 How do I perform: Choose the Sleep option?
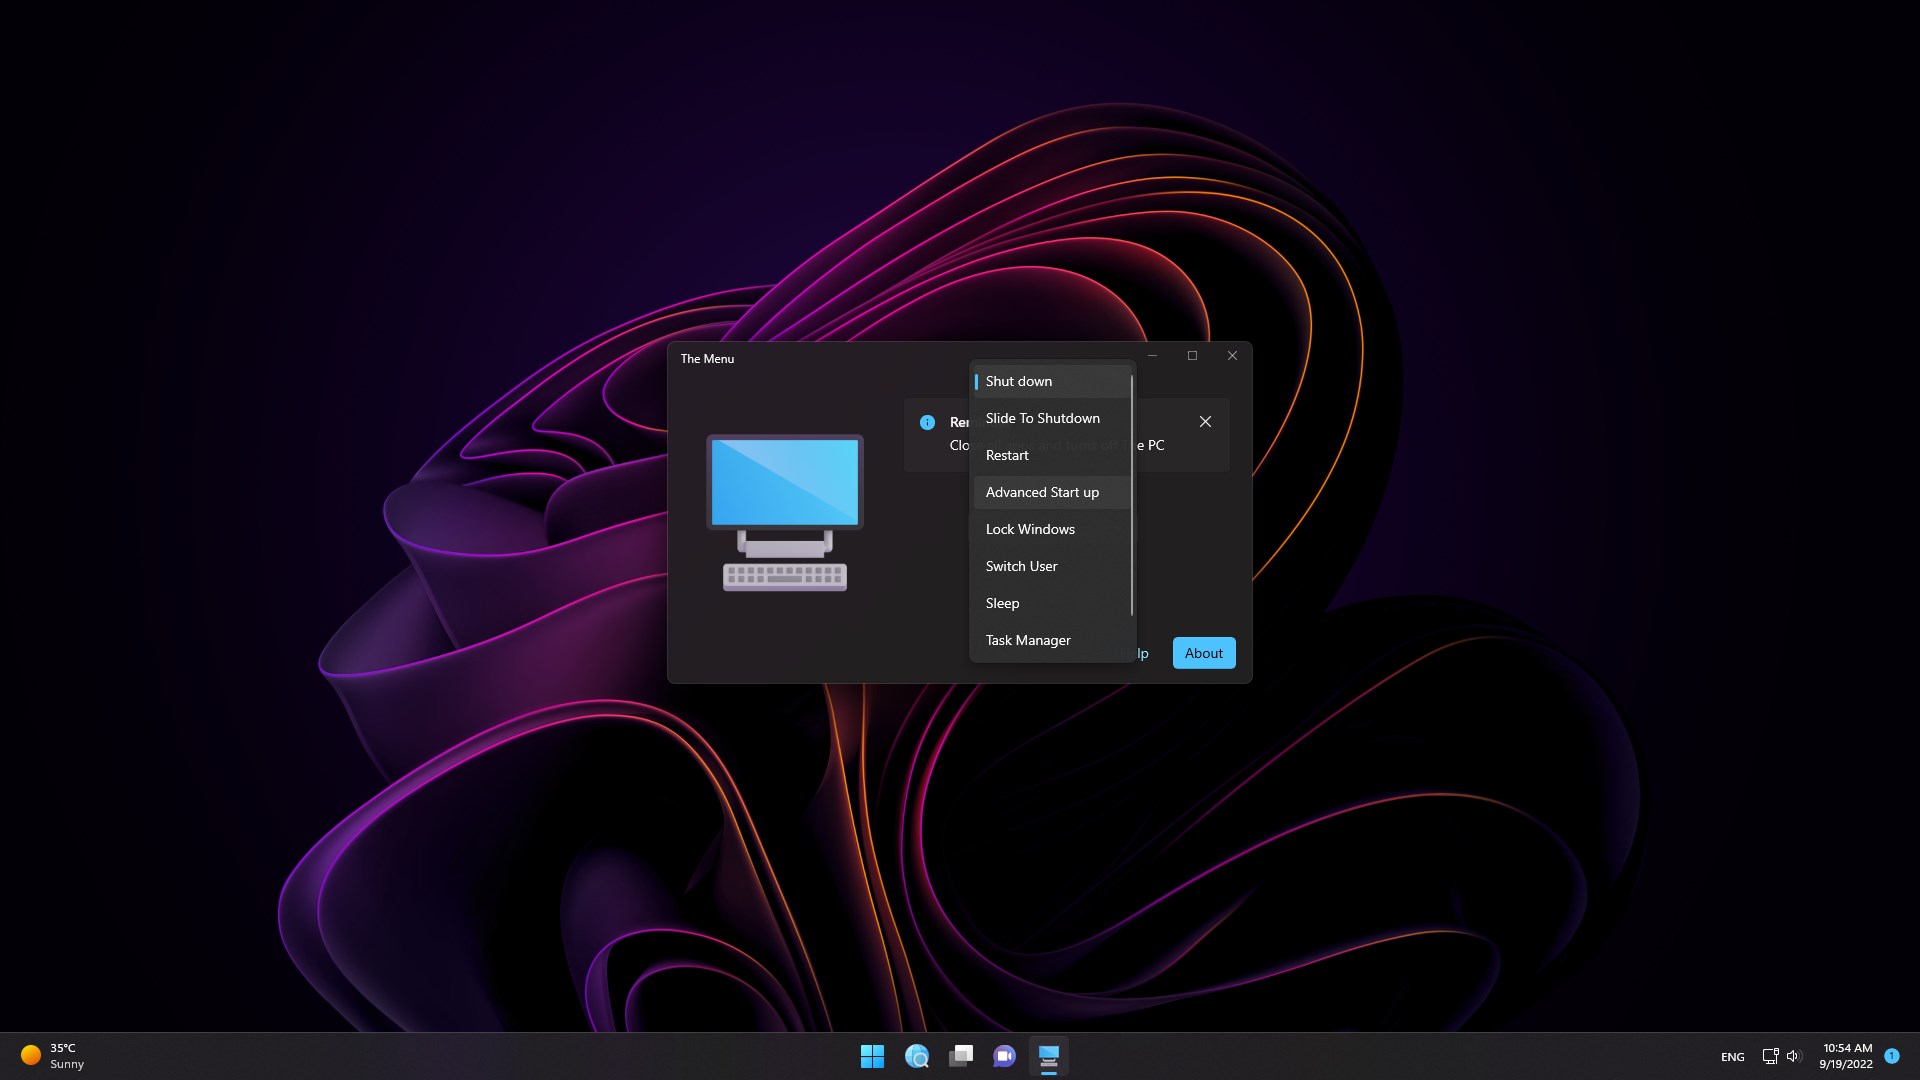pyautogui.click(x=1052, y=603)
